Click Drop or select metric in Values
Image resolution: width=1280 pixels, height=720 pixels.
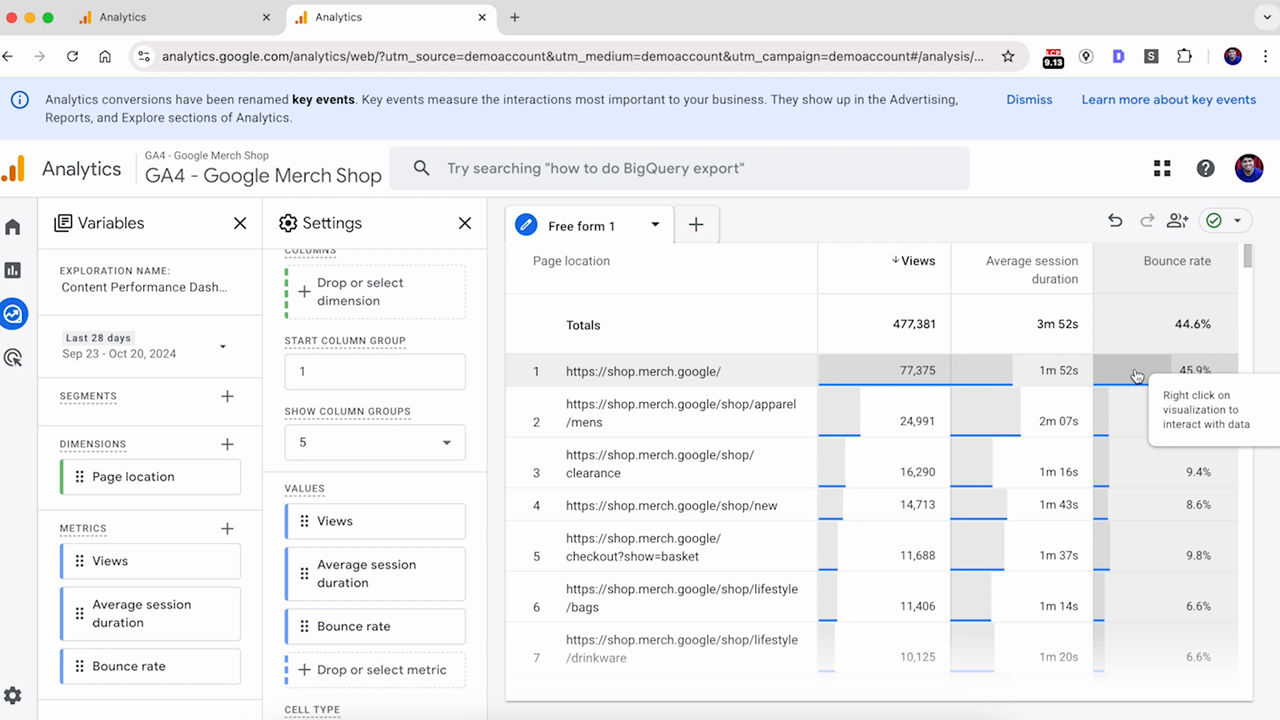375,670
